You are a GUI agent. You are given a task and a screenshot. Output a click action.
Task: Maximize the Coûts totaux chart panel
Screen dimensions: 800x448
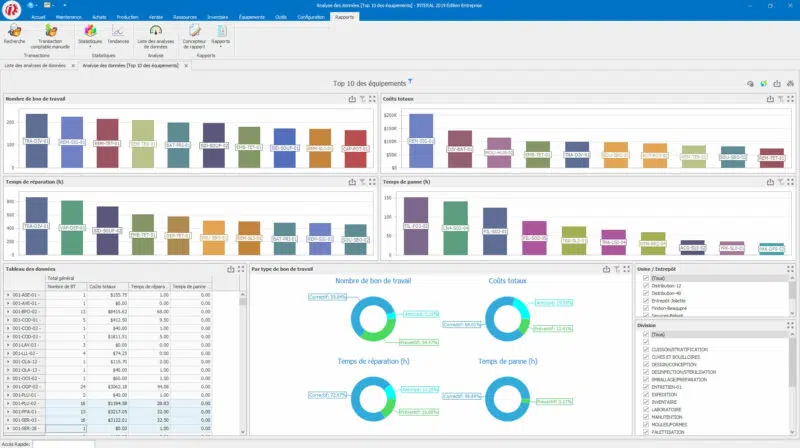click(791, 99)
